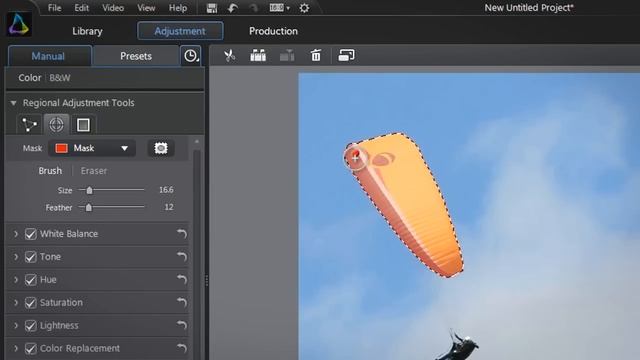Reset the Color Replacement adjustments
Viewport: 640px width, 360px height.
[182, 348]
